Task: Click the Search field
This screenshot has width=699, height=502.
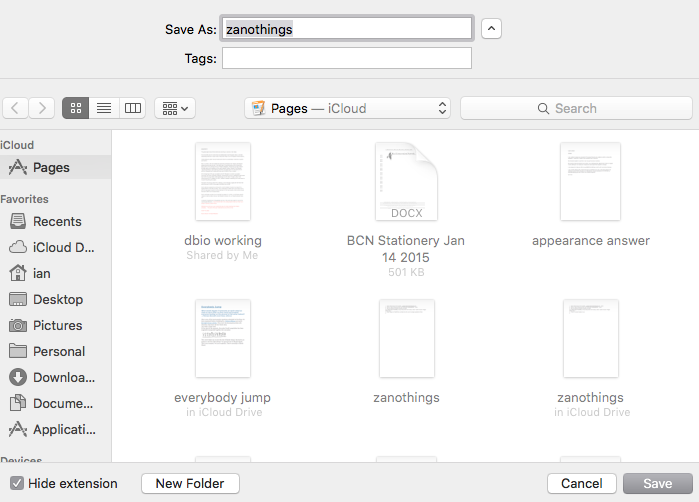Action: point(576,108)
